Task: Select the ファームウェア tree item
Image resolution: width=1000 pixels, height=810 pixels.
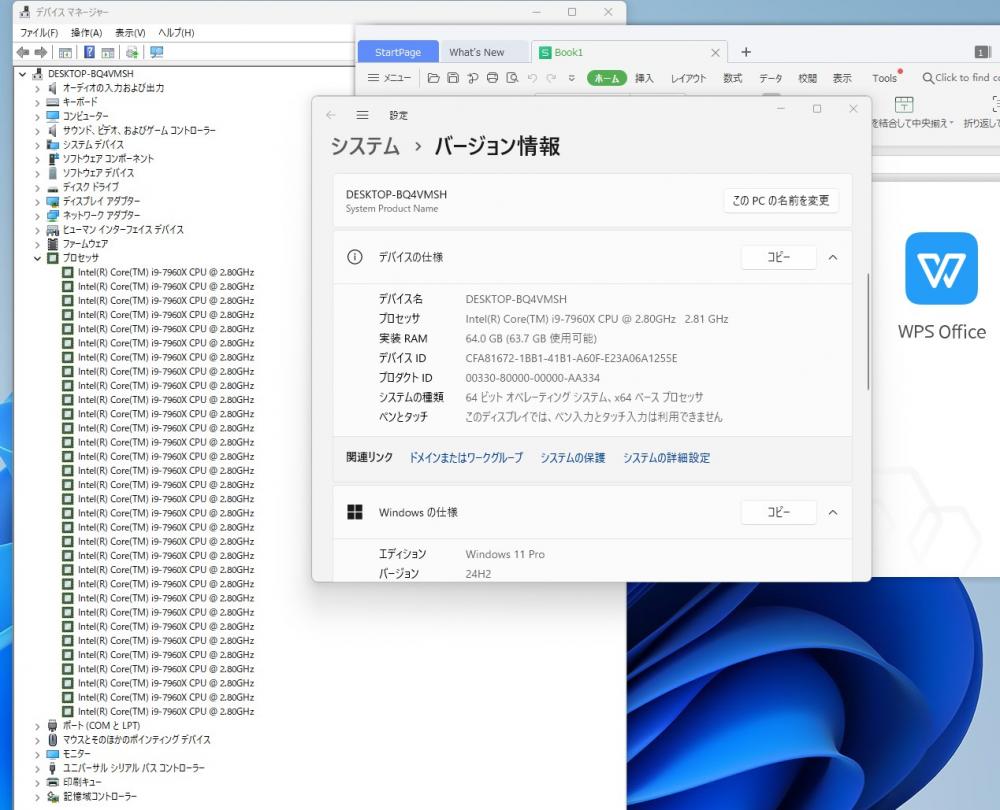Action: click(85, 244)
